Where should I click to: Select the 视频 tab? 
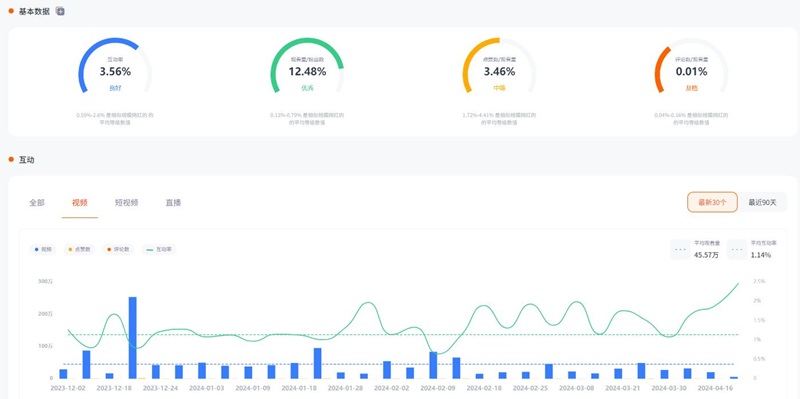[x=80, y=203]
